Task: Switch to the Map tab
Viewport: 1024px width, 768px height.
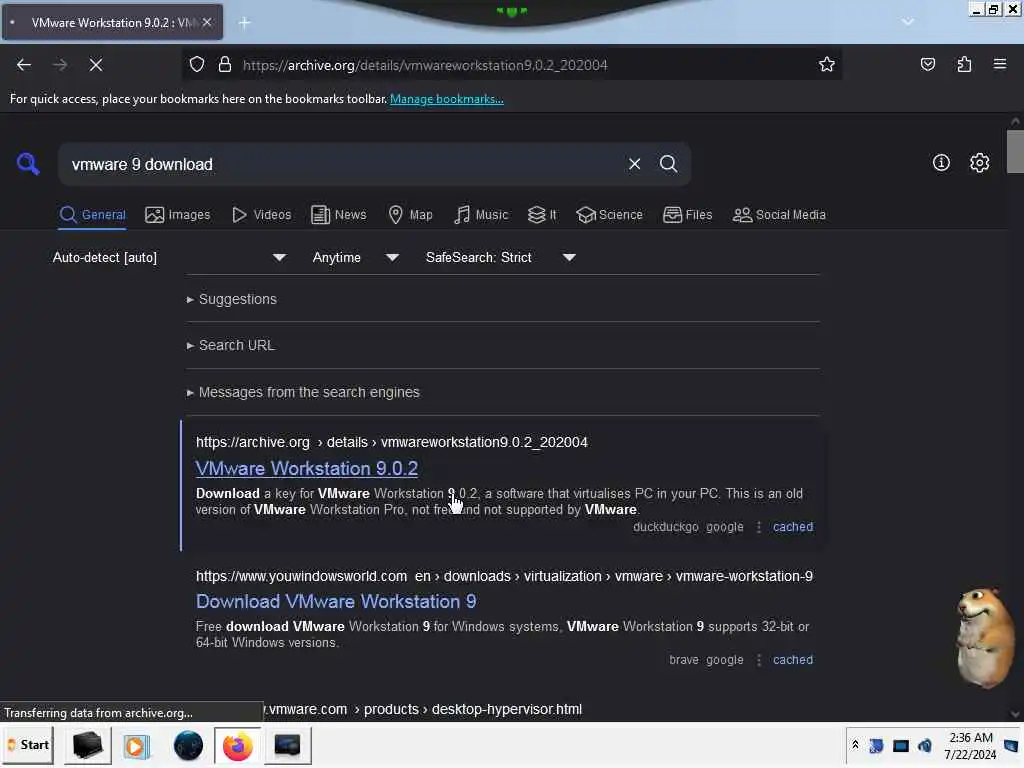Action: (x=410, y=215)
